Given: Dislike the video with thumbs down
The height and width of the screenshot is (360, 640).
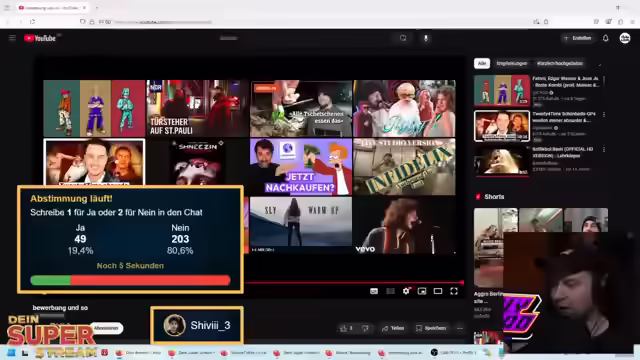Looking at the screenshot, I should [365, 328].
